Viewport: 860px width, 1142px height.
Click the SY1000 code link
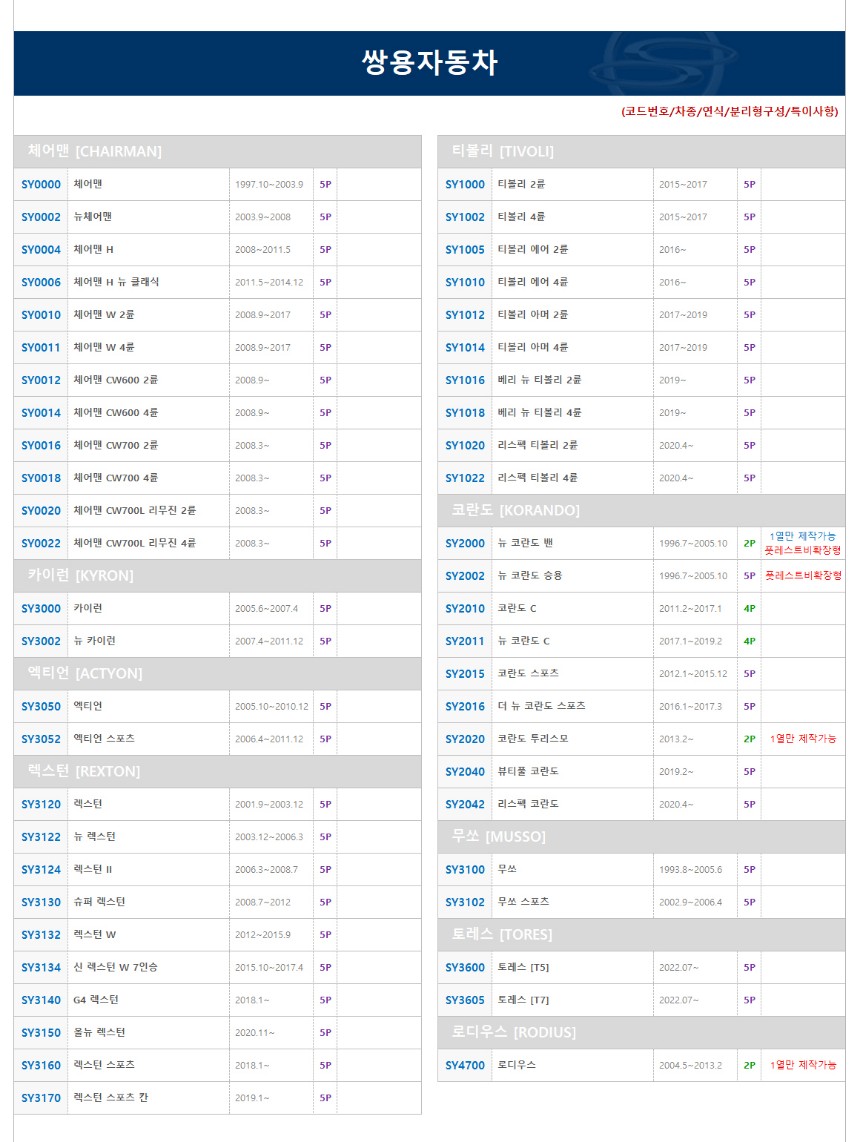click(465, 185)
